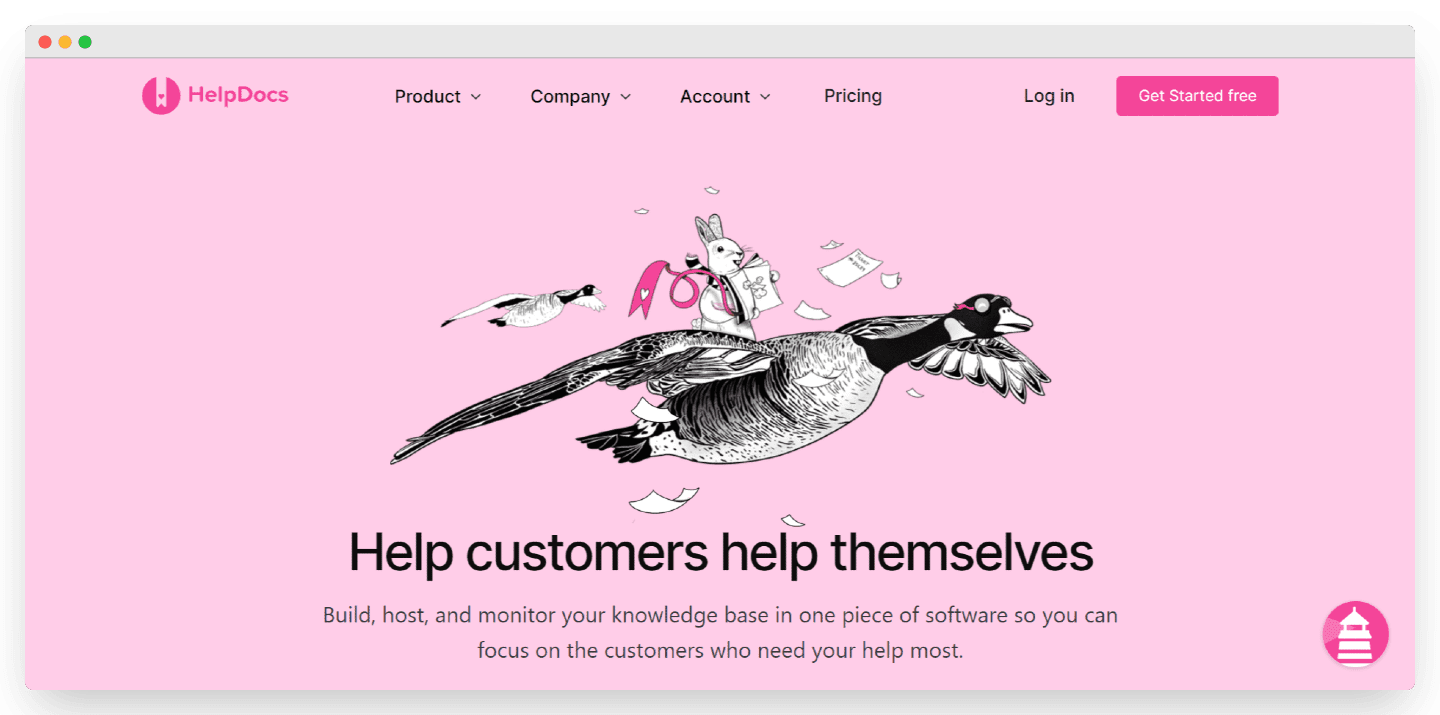1440x715 pixels.
Task: Click the small flying goose illustration
Action: (x=525, y=306)
